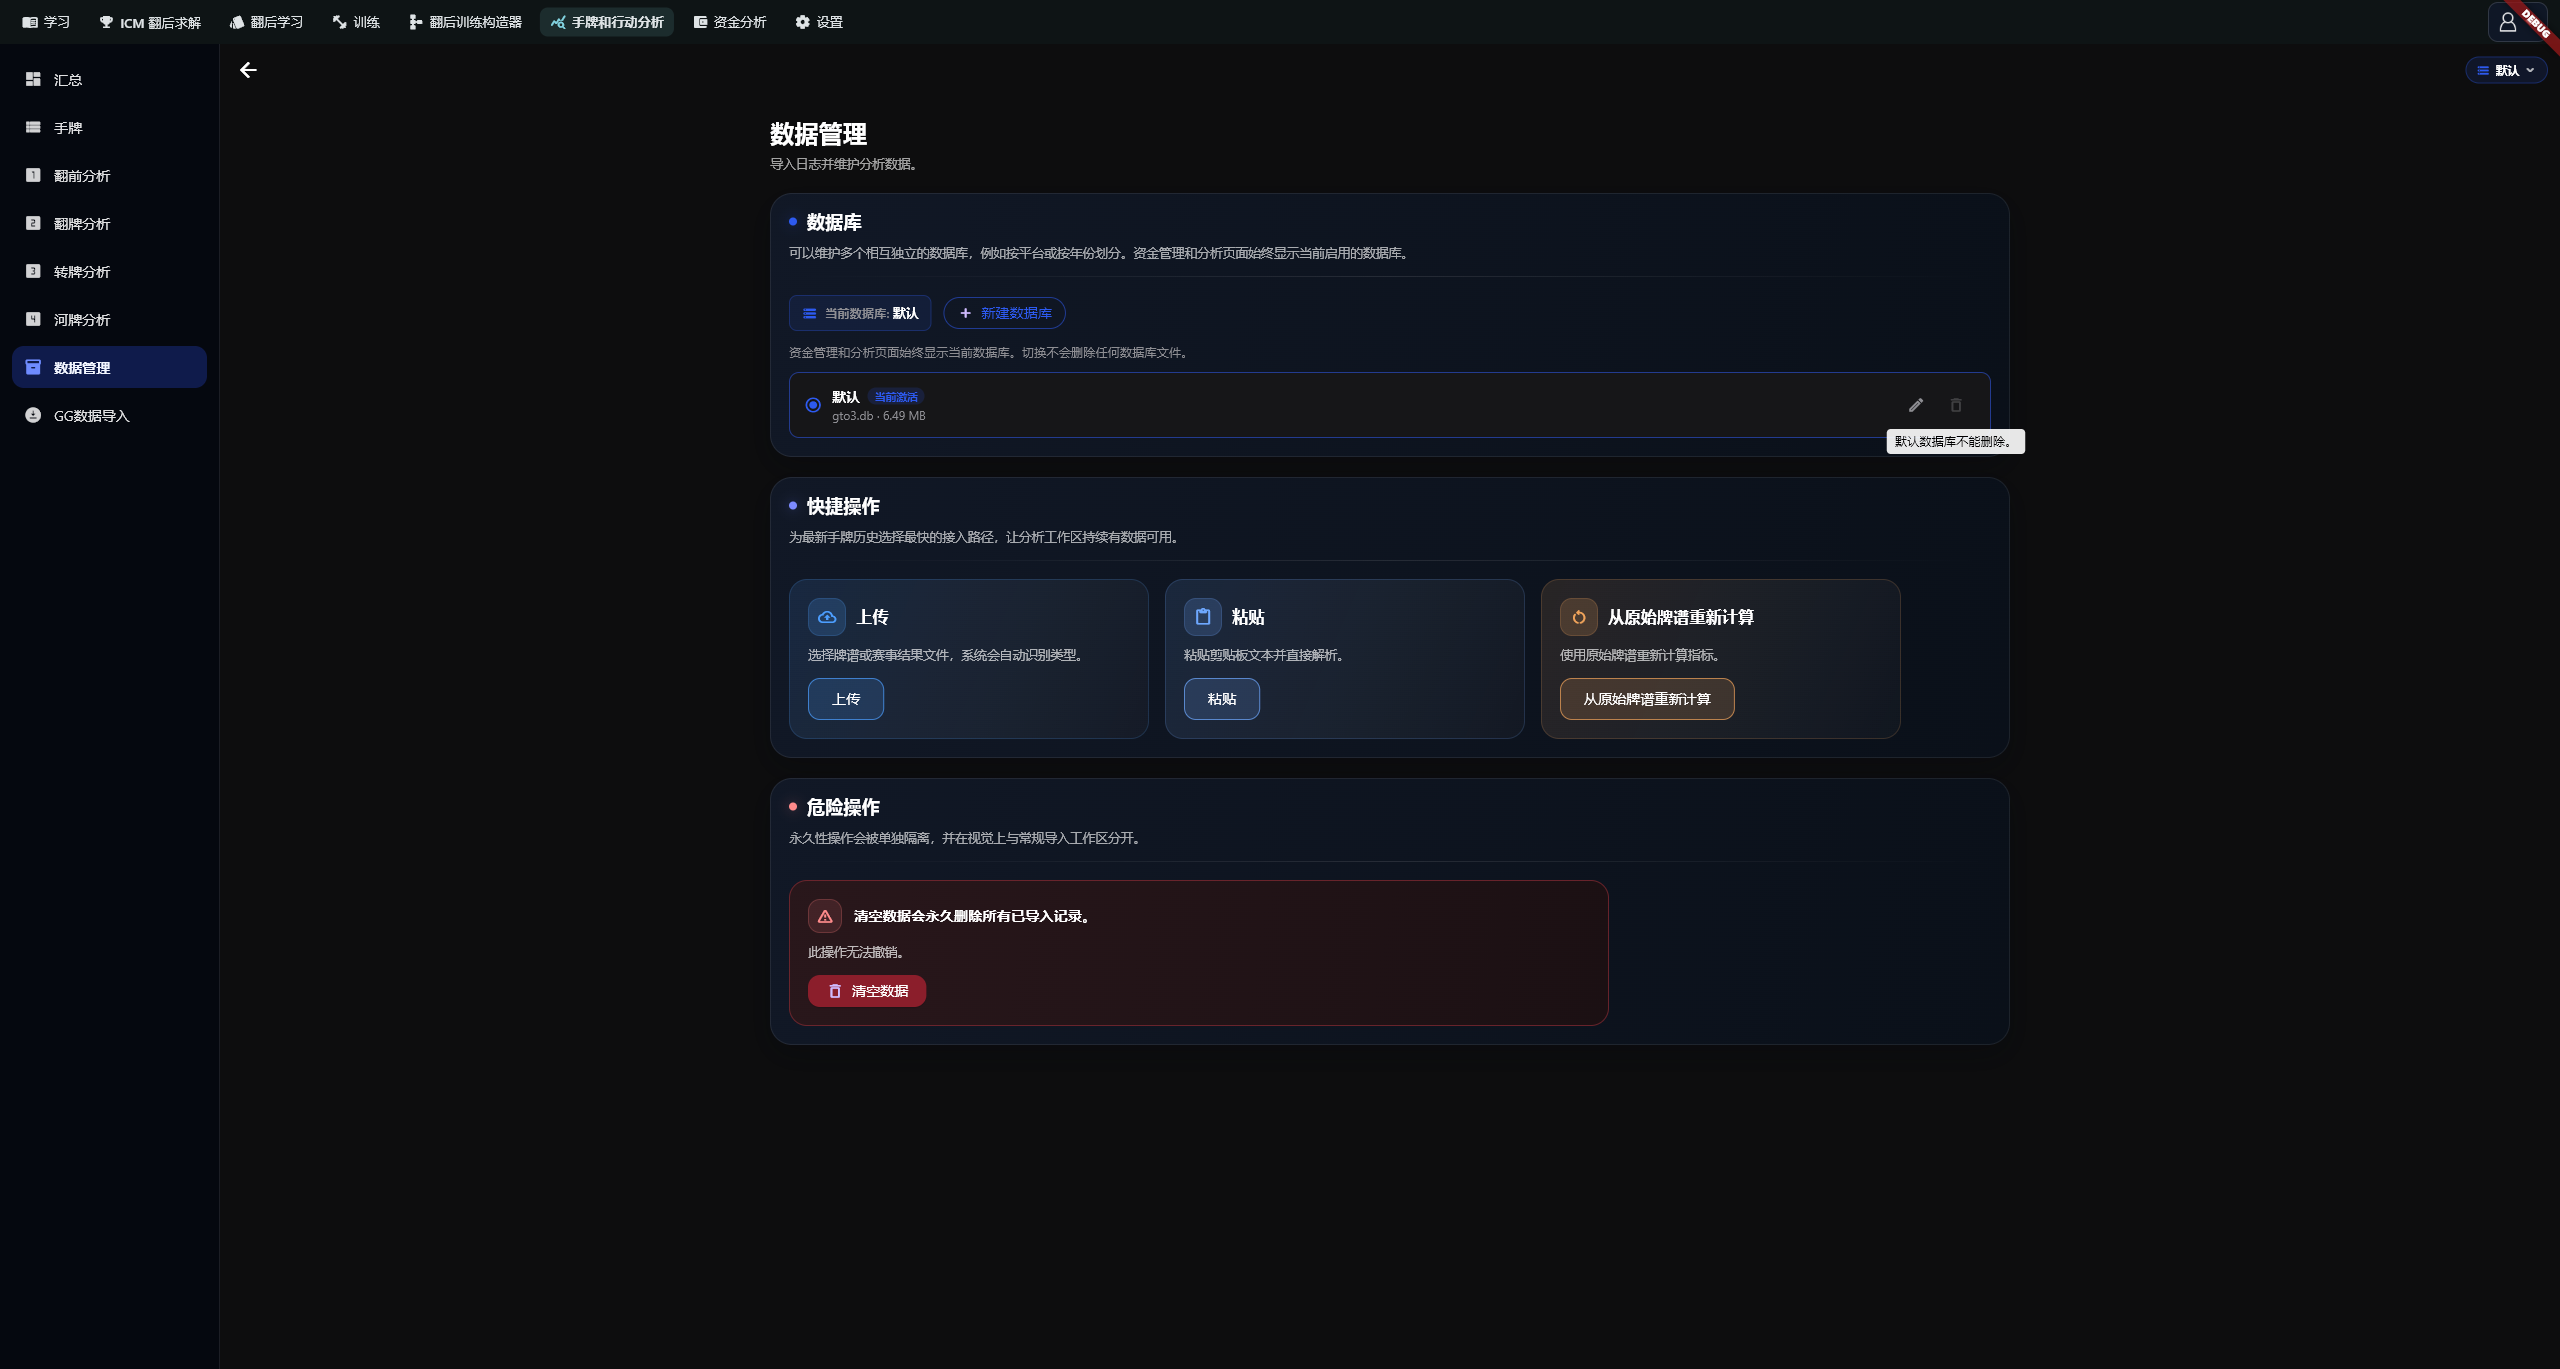Click the 粘贴 button
2560x1369 pixels.
coord(1222,699)
